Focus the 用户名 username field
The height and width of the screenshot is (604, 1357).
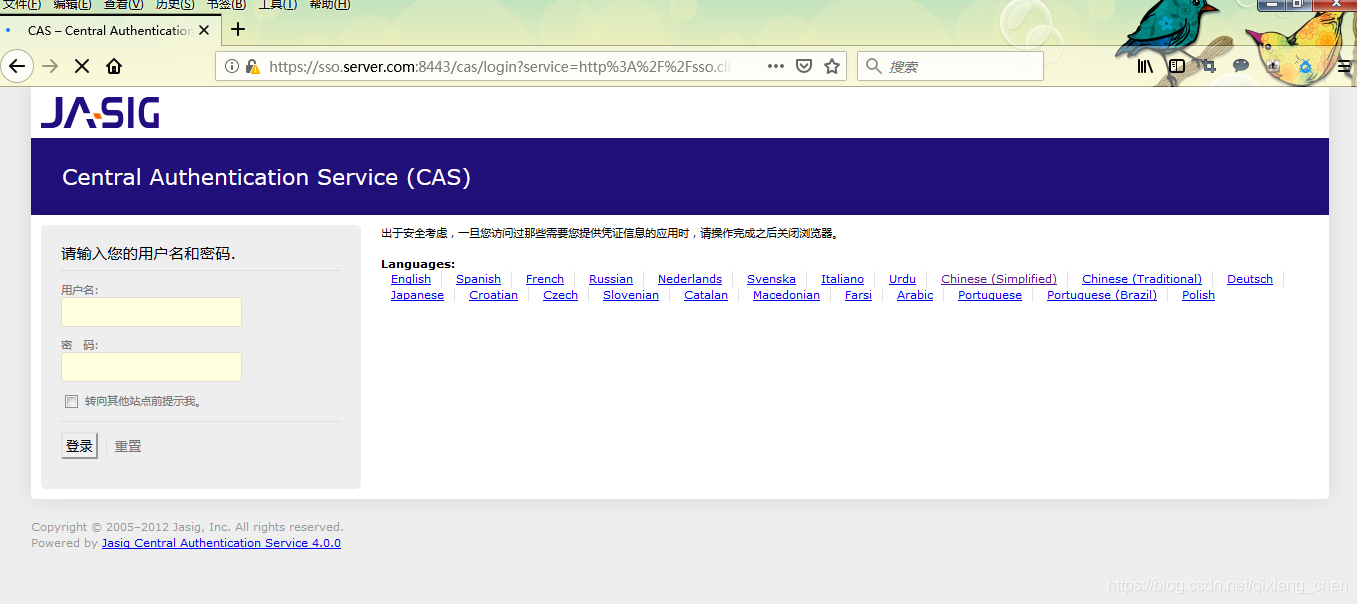click(x=151, y=312)
